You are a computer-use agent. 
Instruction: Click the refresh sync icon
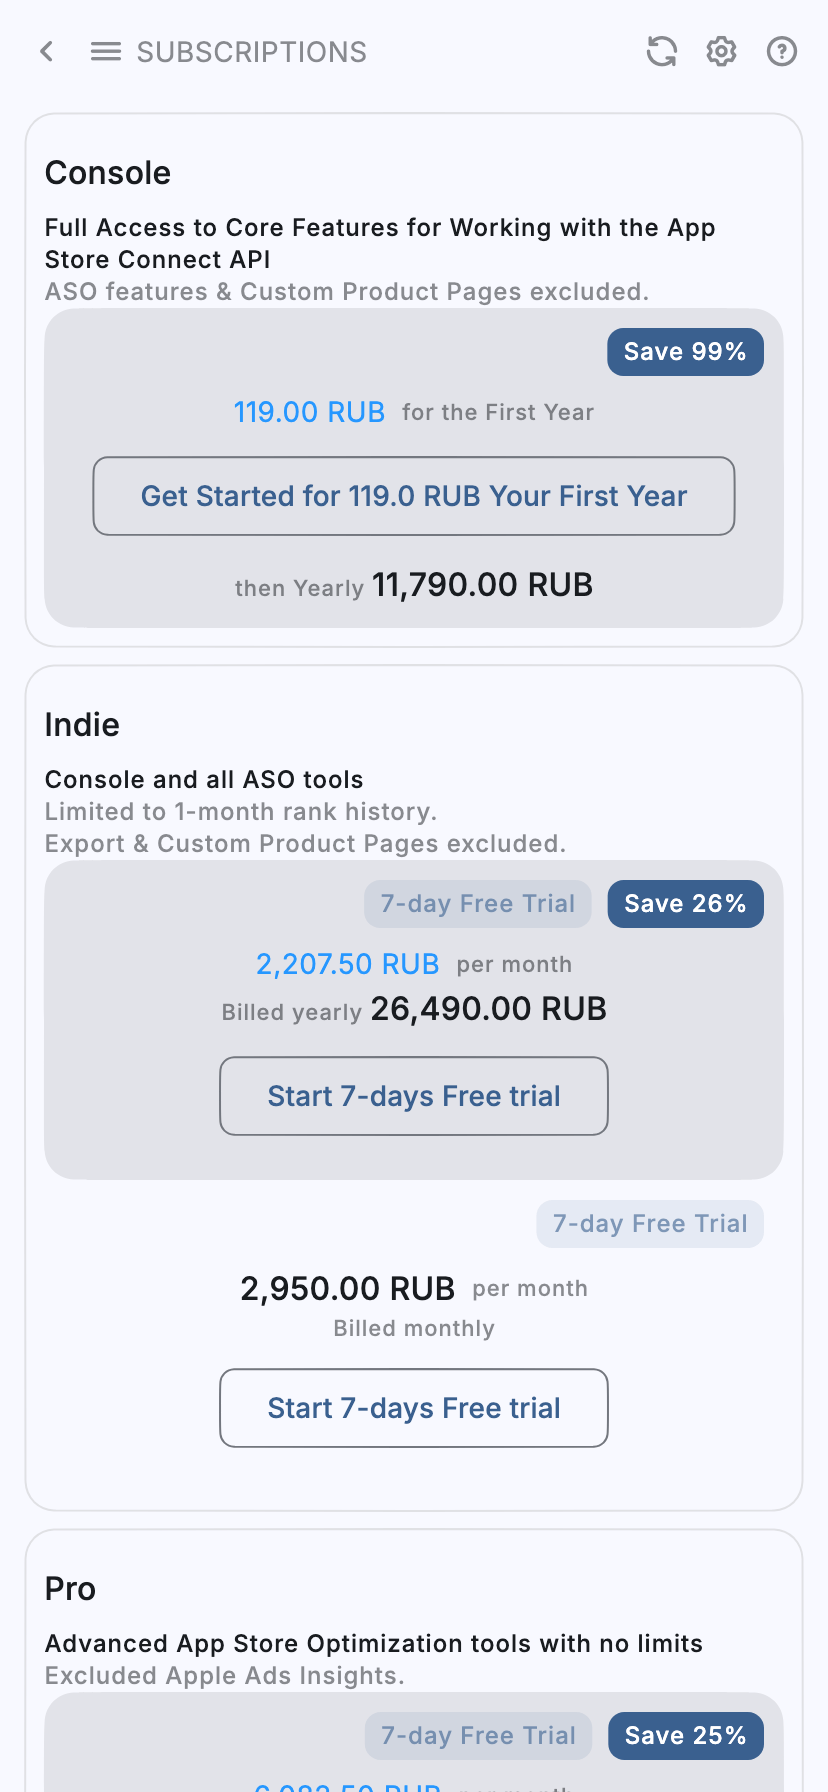tap(661, 51)
